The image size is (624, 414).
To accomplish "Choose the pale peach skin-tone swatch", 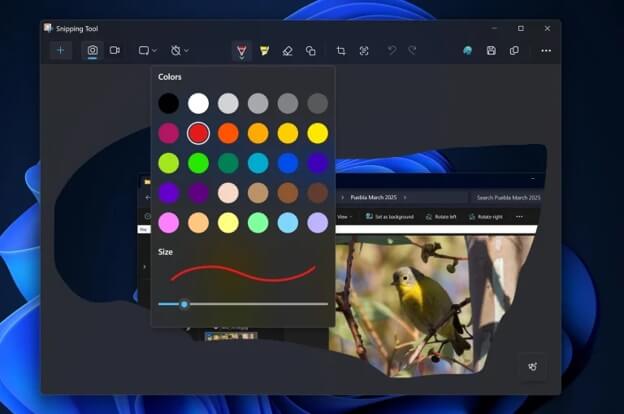I will (228, 193).
